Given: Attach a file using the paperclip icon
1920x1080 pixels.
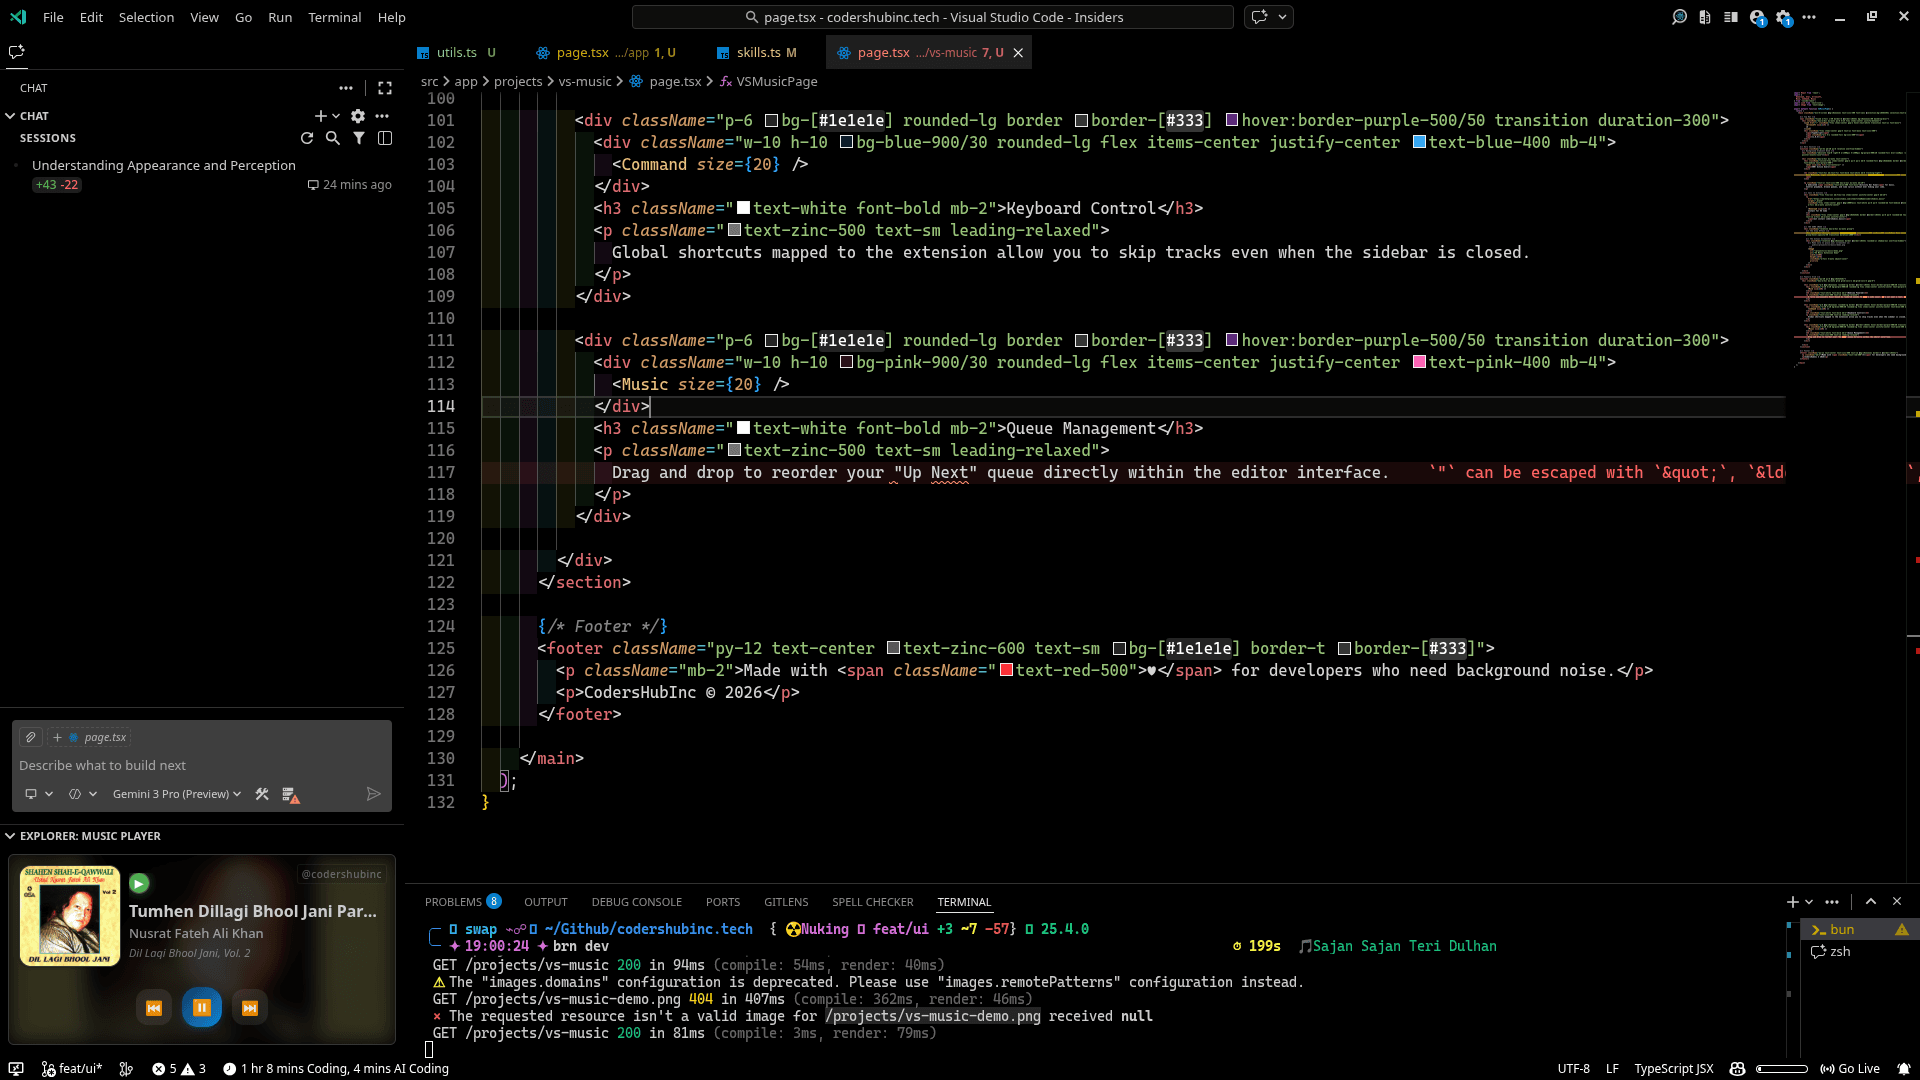Looking at the screenshot, I should click(30, 737).
